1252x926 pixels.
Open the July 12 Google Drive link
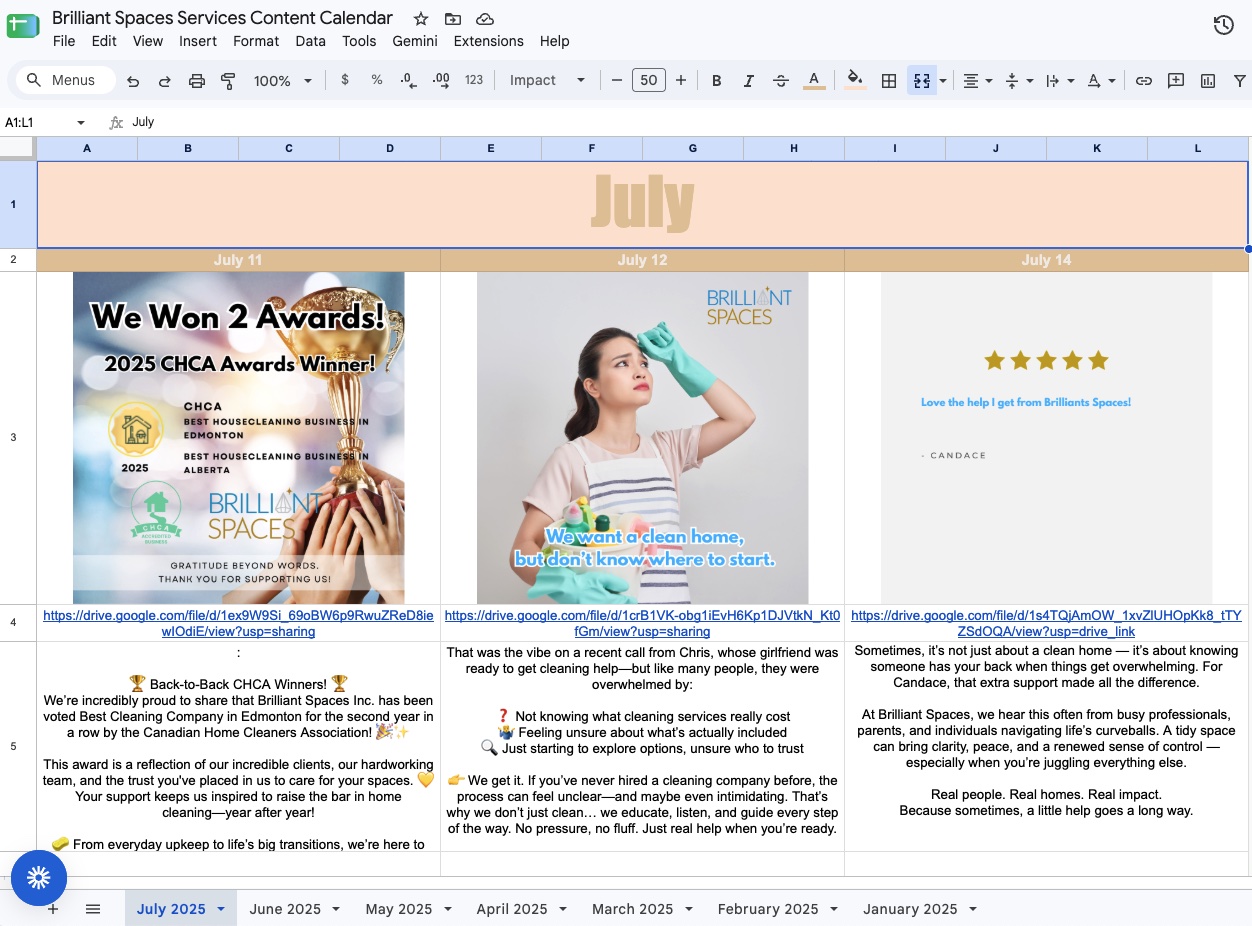(642, 623)
